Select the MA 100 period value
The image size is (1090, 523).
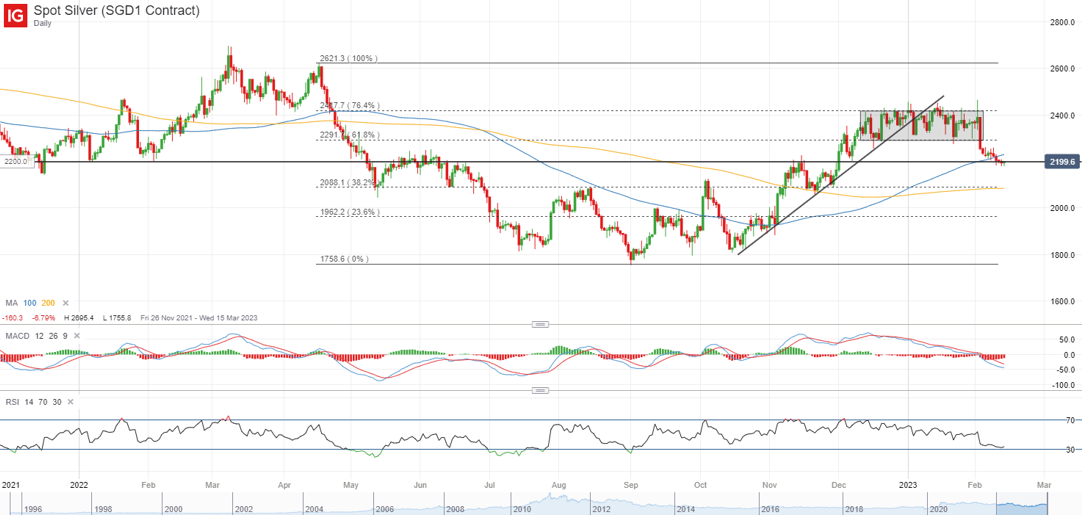point(29,303)
